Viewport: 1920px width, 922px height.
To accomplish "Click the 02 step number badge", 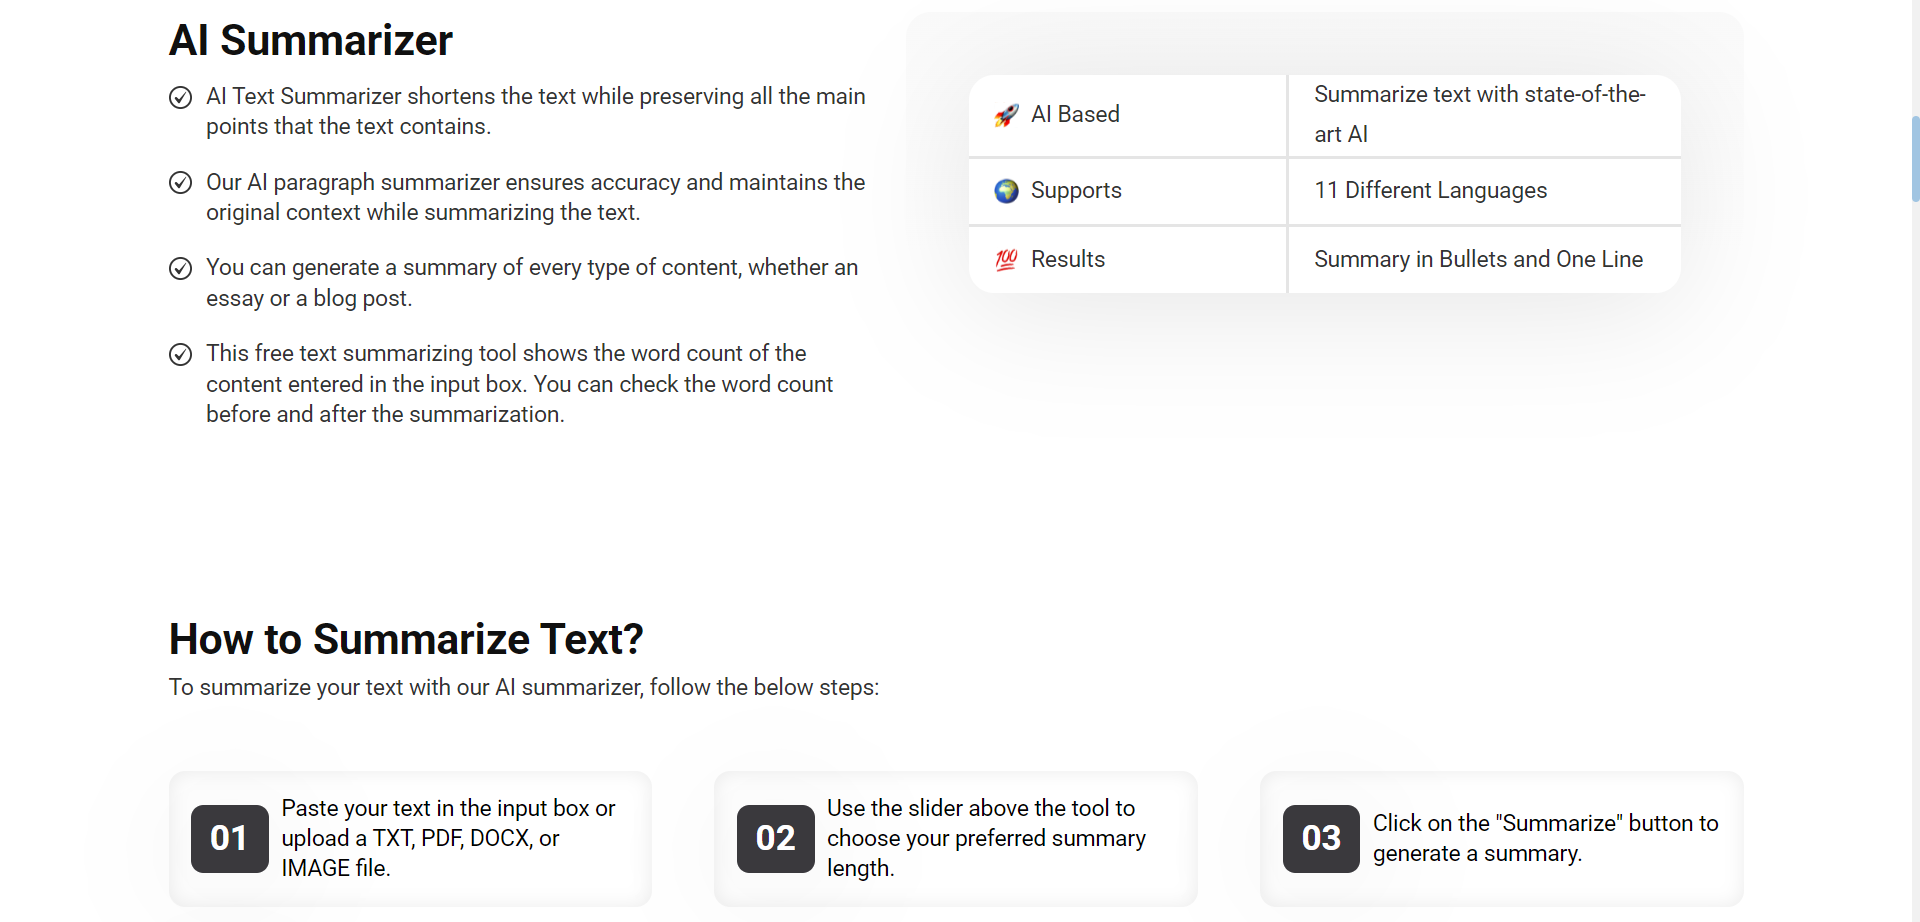I will 776,839.
